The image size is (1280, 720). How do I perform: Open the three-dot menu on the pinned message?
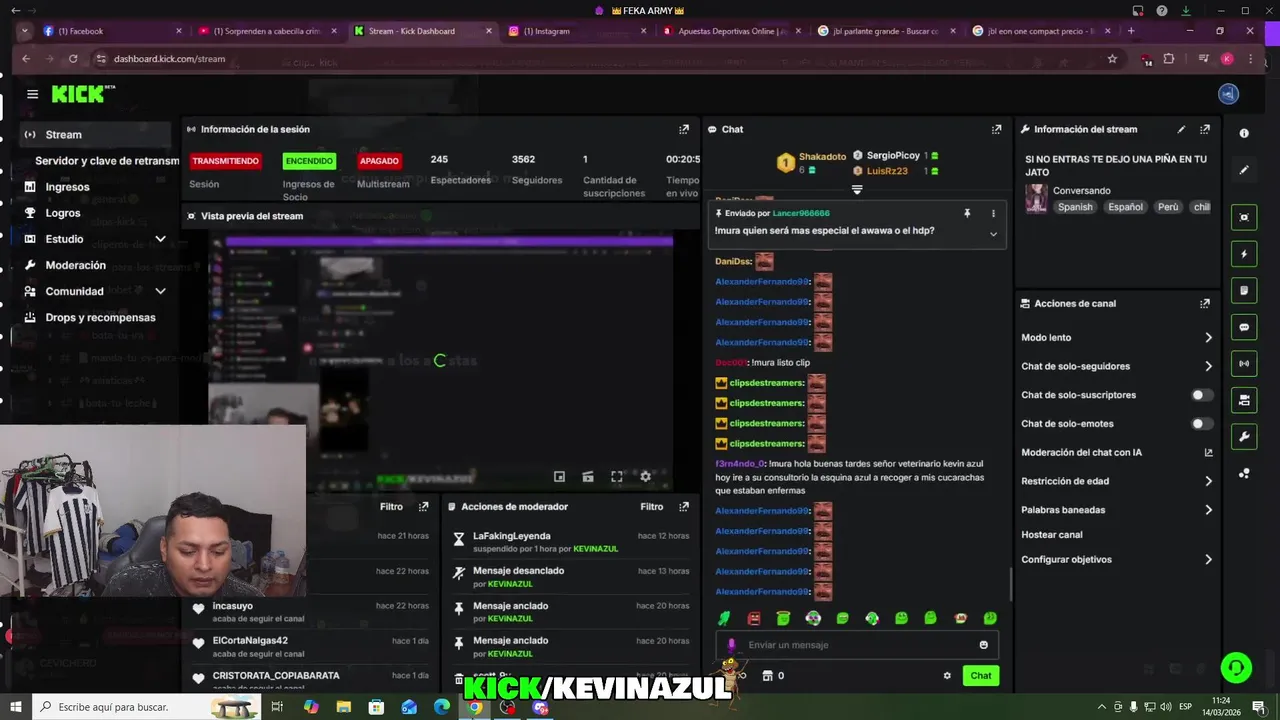click(993, 213)
